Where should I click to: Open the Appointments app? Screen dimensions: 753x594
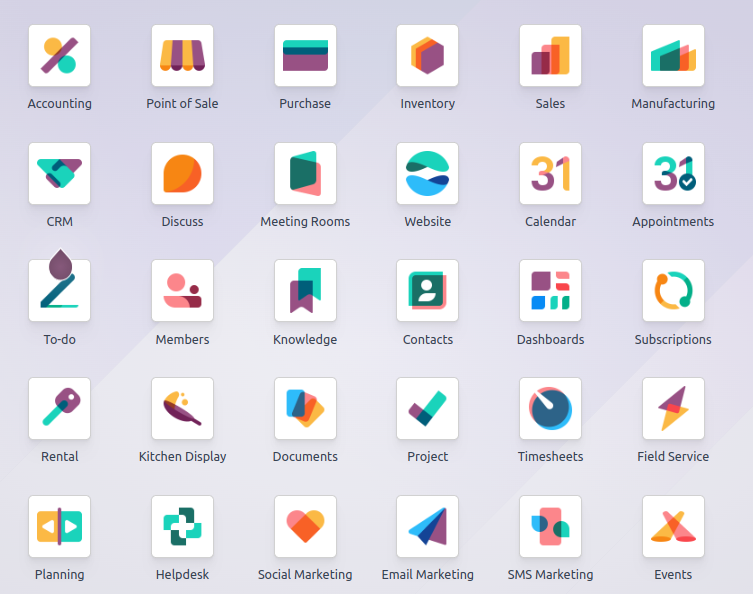(x=673, y=174)
